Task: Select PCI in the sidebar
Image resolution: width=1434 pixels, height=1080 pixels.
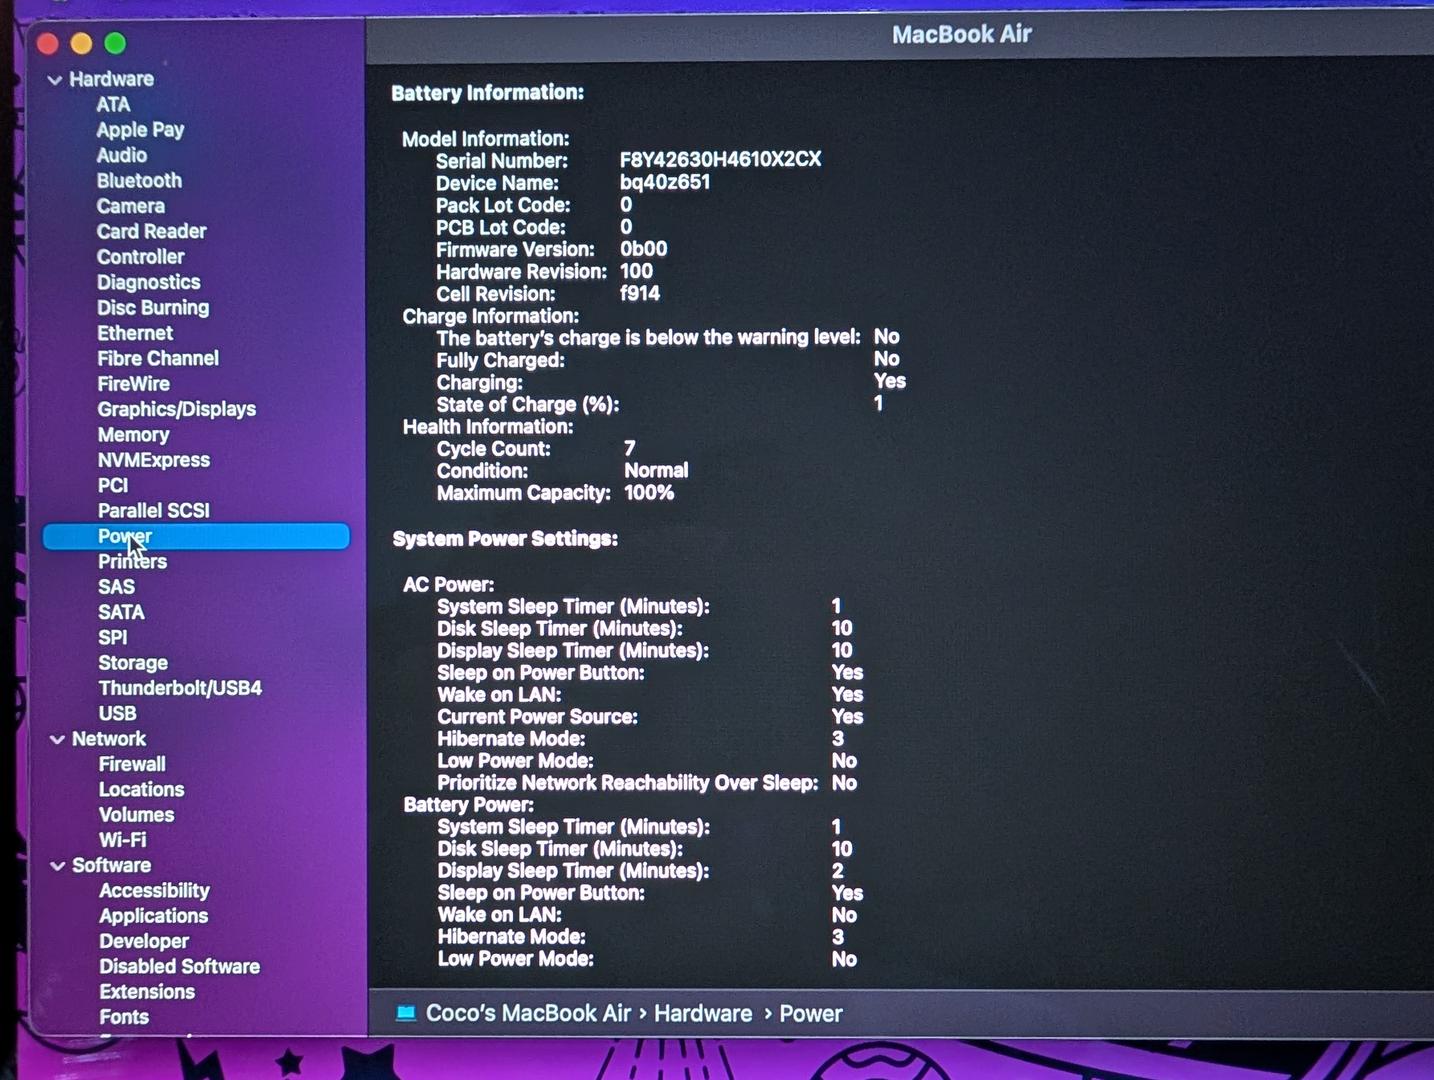Action: pos(113,486)
